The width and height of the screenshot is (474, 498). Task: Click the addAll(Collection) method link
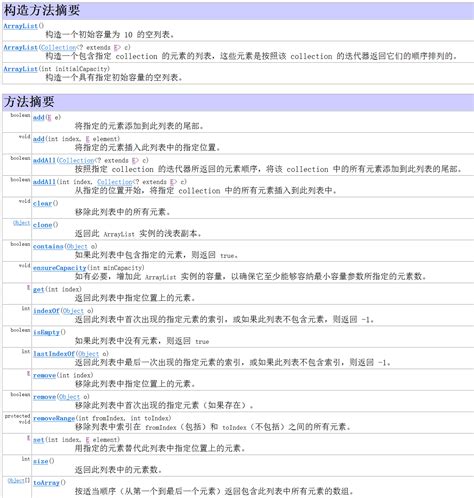point(44,160)
